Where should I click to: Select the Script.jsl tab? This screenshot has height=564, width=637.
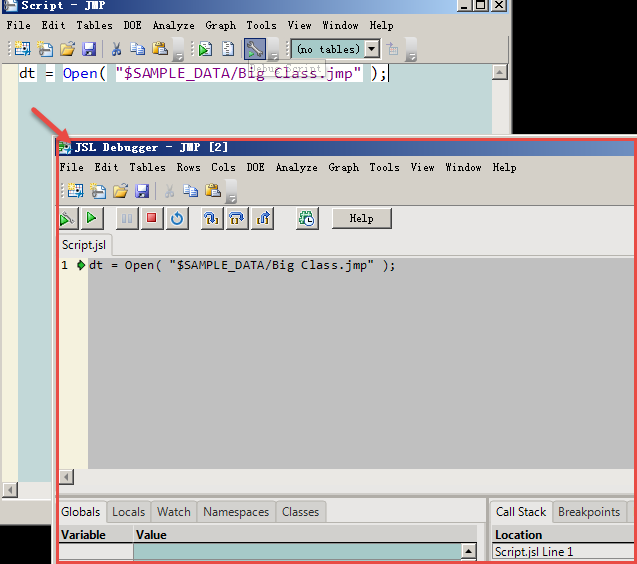(84, 245)
